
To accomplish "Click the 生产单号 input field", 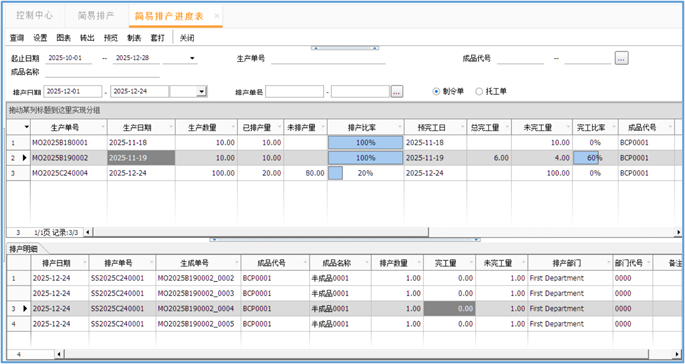I will [x=328, y=59].
